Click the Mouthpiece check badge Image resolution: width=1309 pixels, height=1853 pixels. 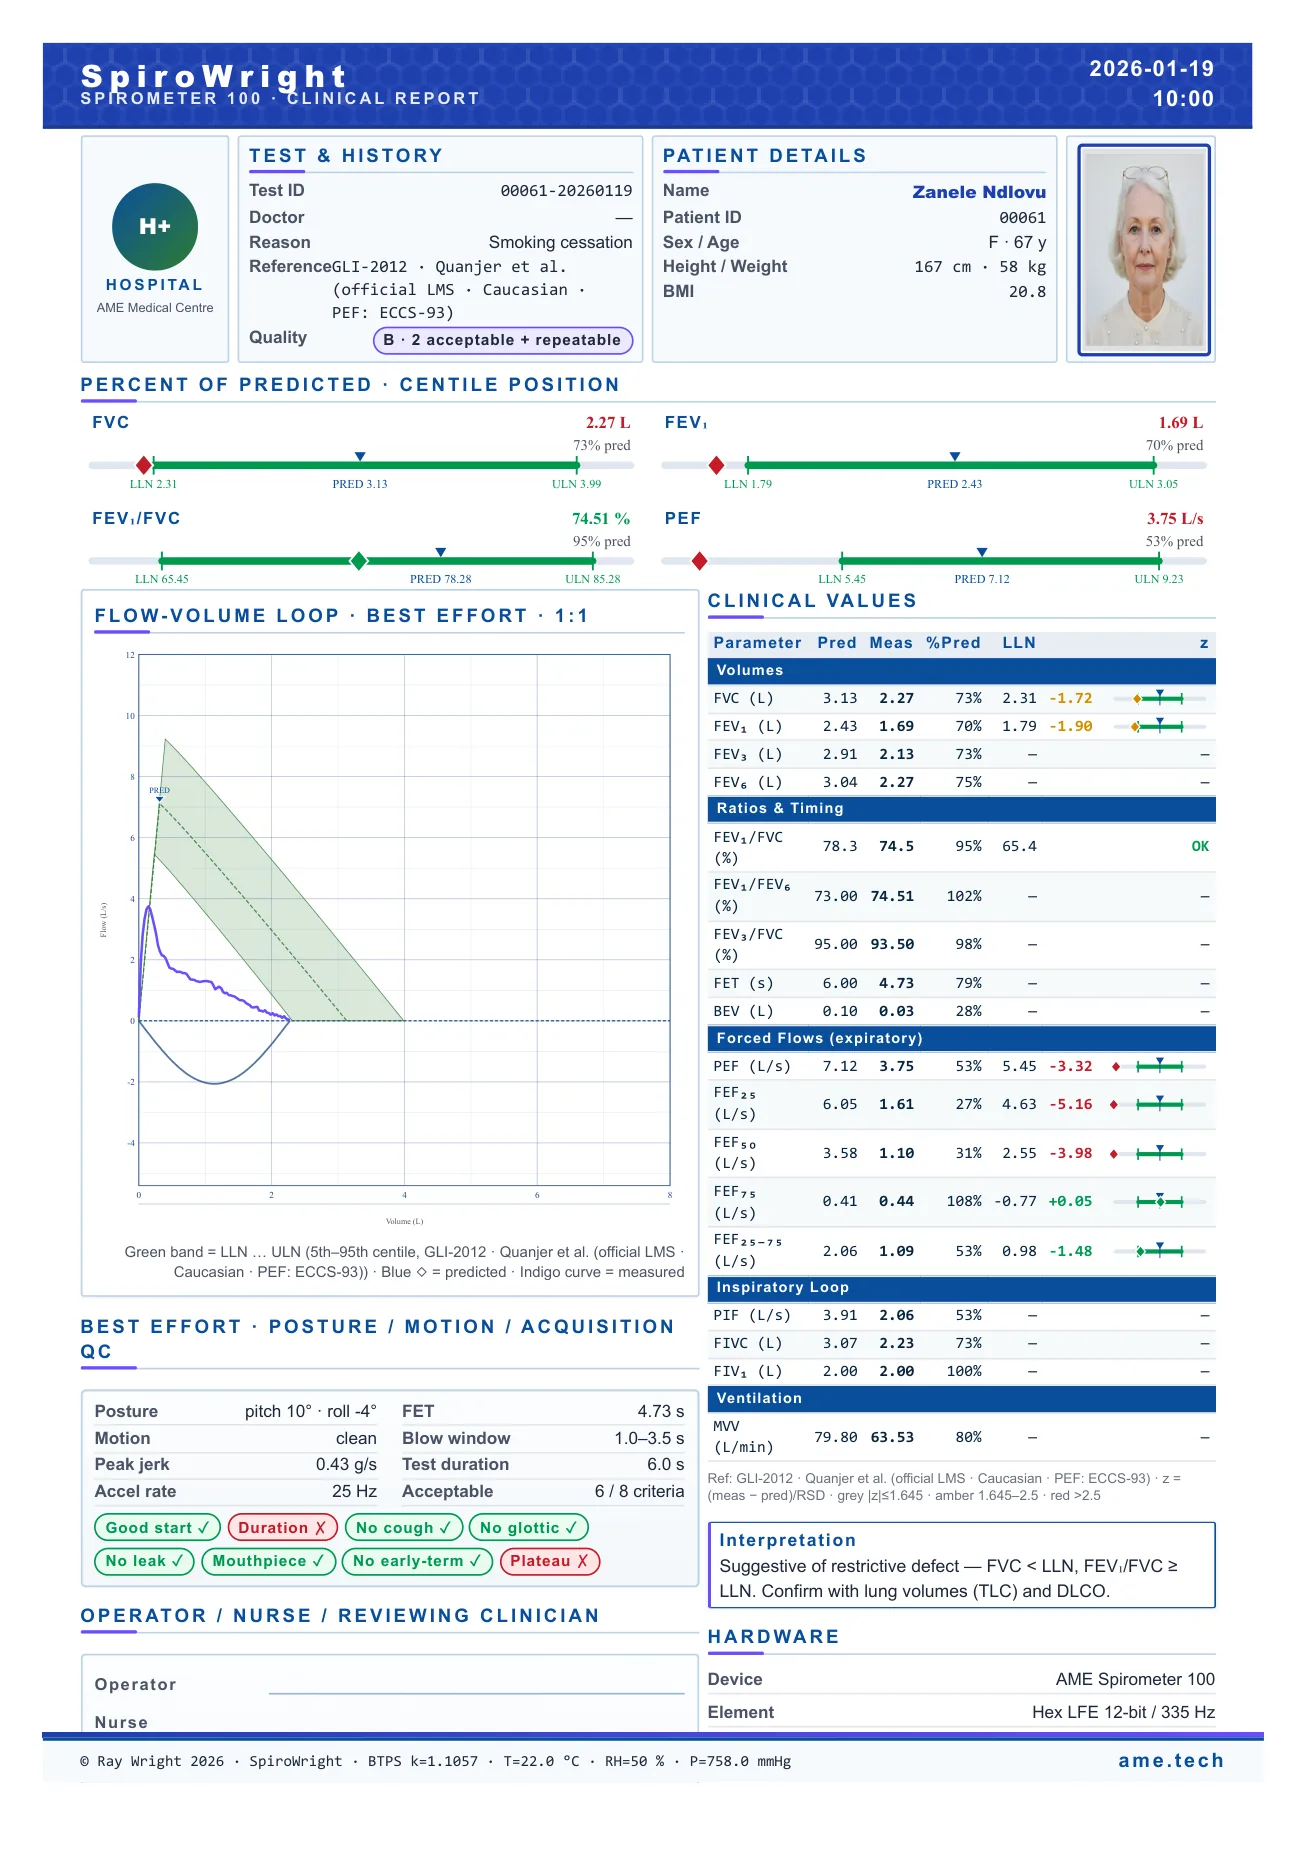268,1561
